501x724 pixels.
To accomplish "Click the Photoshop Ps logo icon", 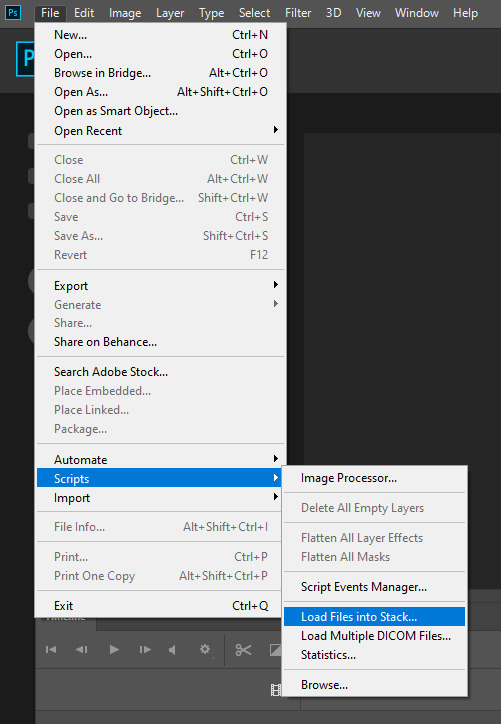I will (x=12, y=12).
